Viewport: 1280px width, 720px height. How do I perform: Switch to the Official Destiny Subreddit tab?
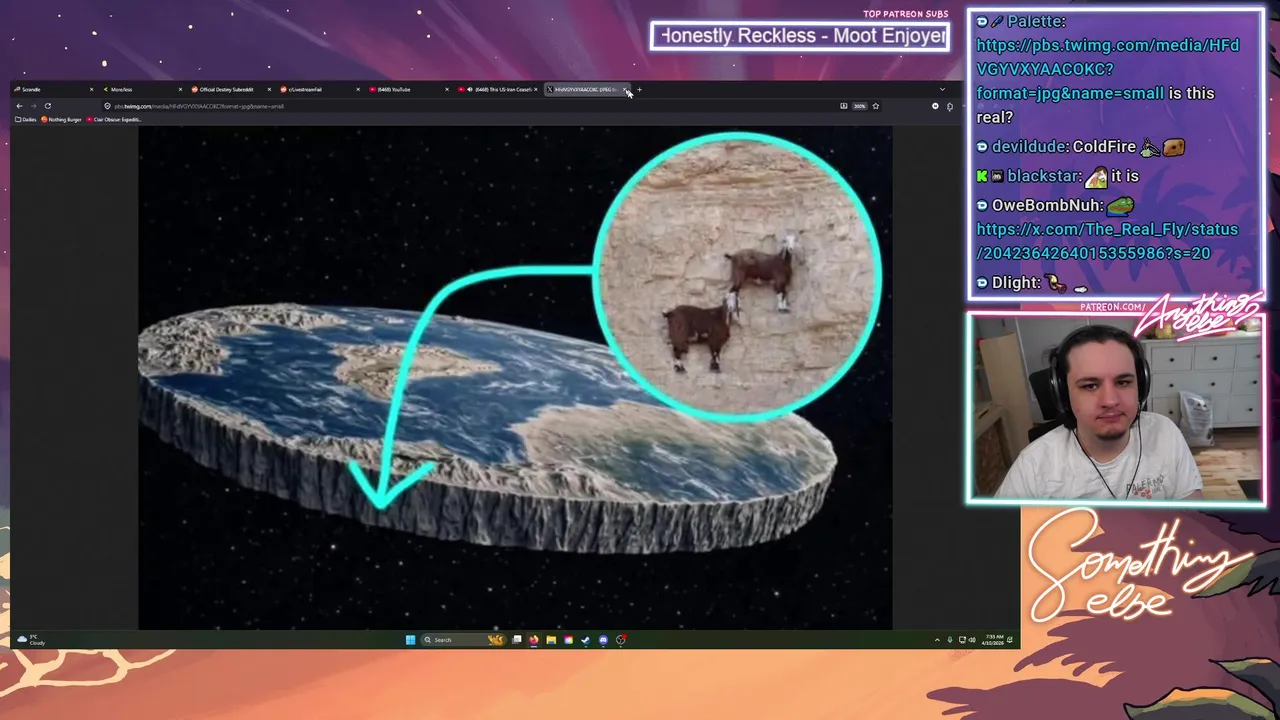tap(229, 90)
